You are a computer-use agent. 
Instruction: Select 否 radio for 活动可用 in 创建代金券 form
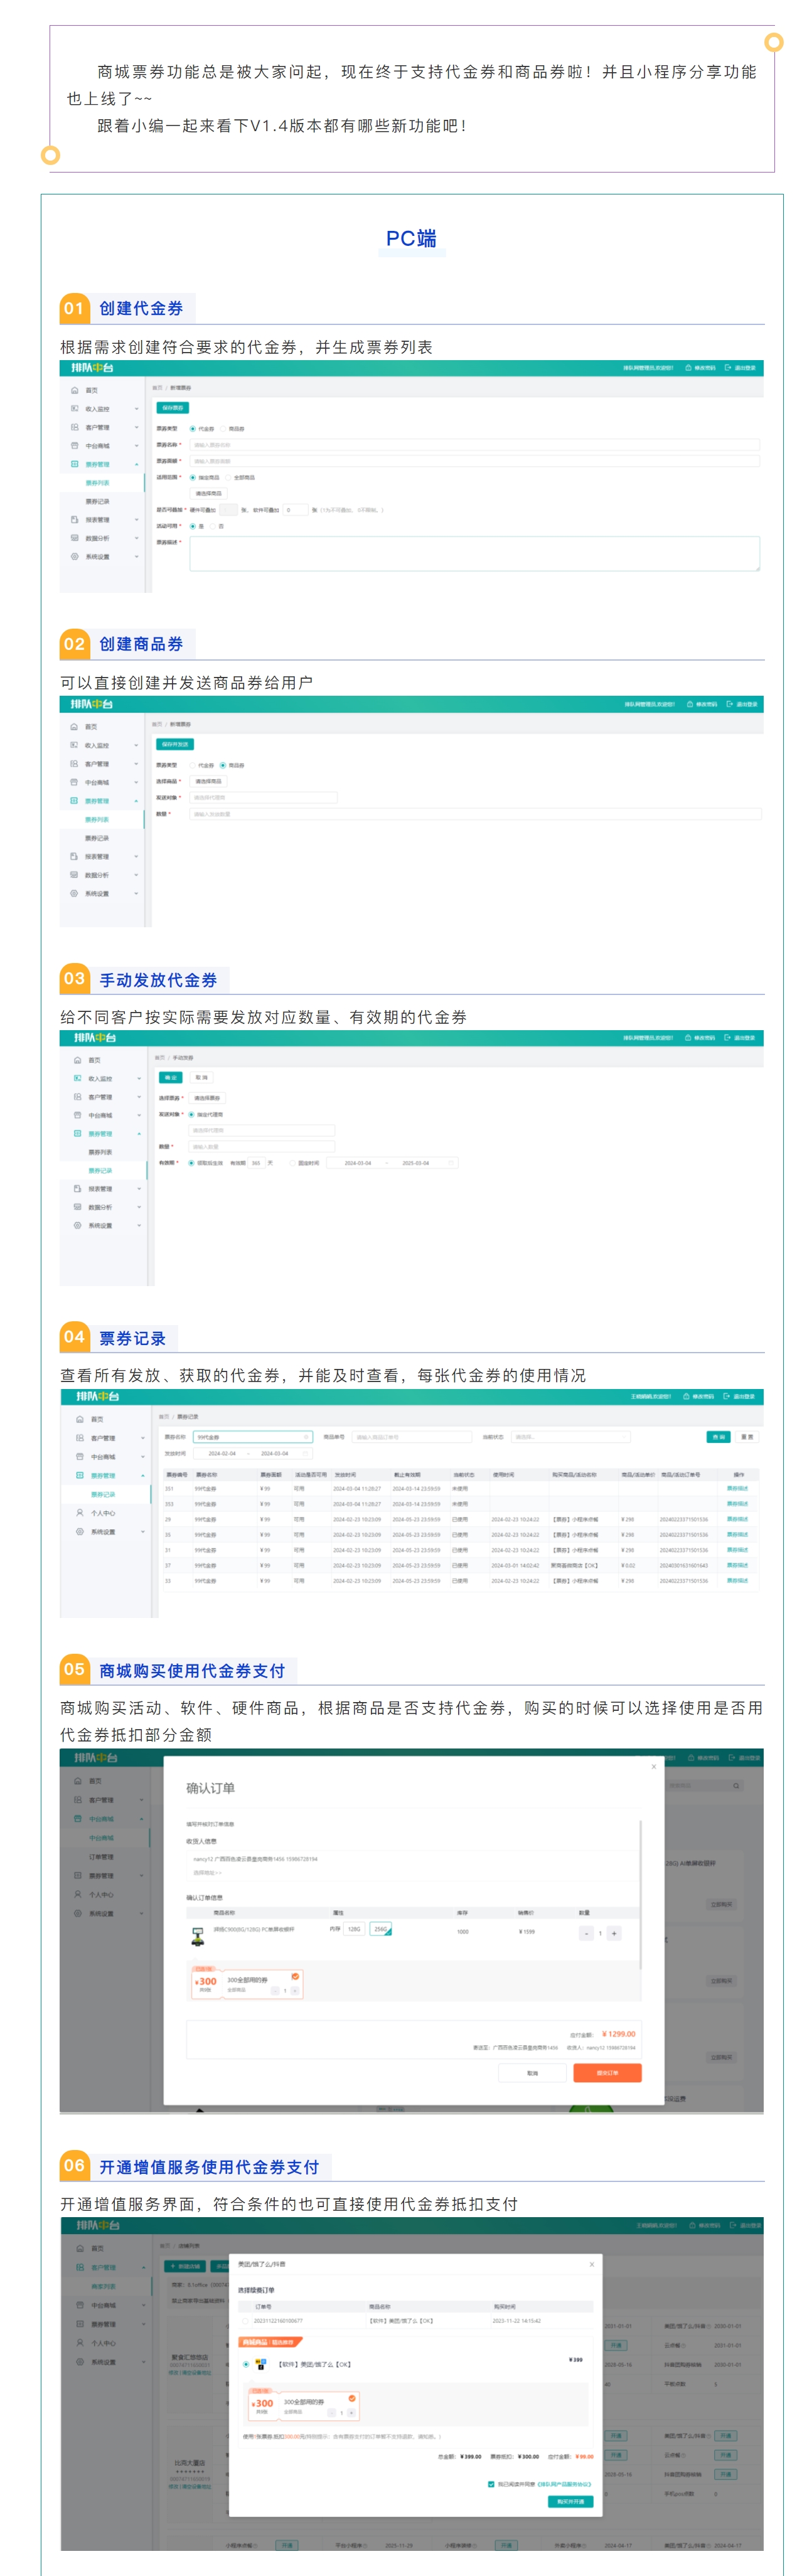click(x=213, y=526)
